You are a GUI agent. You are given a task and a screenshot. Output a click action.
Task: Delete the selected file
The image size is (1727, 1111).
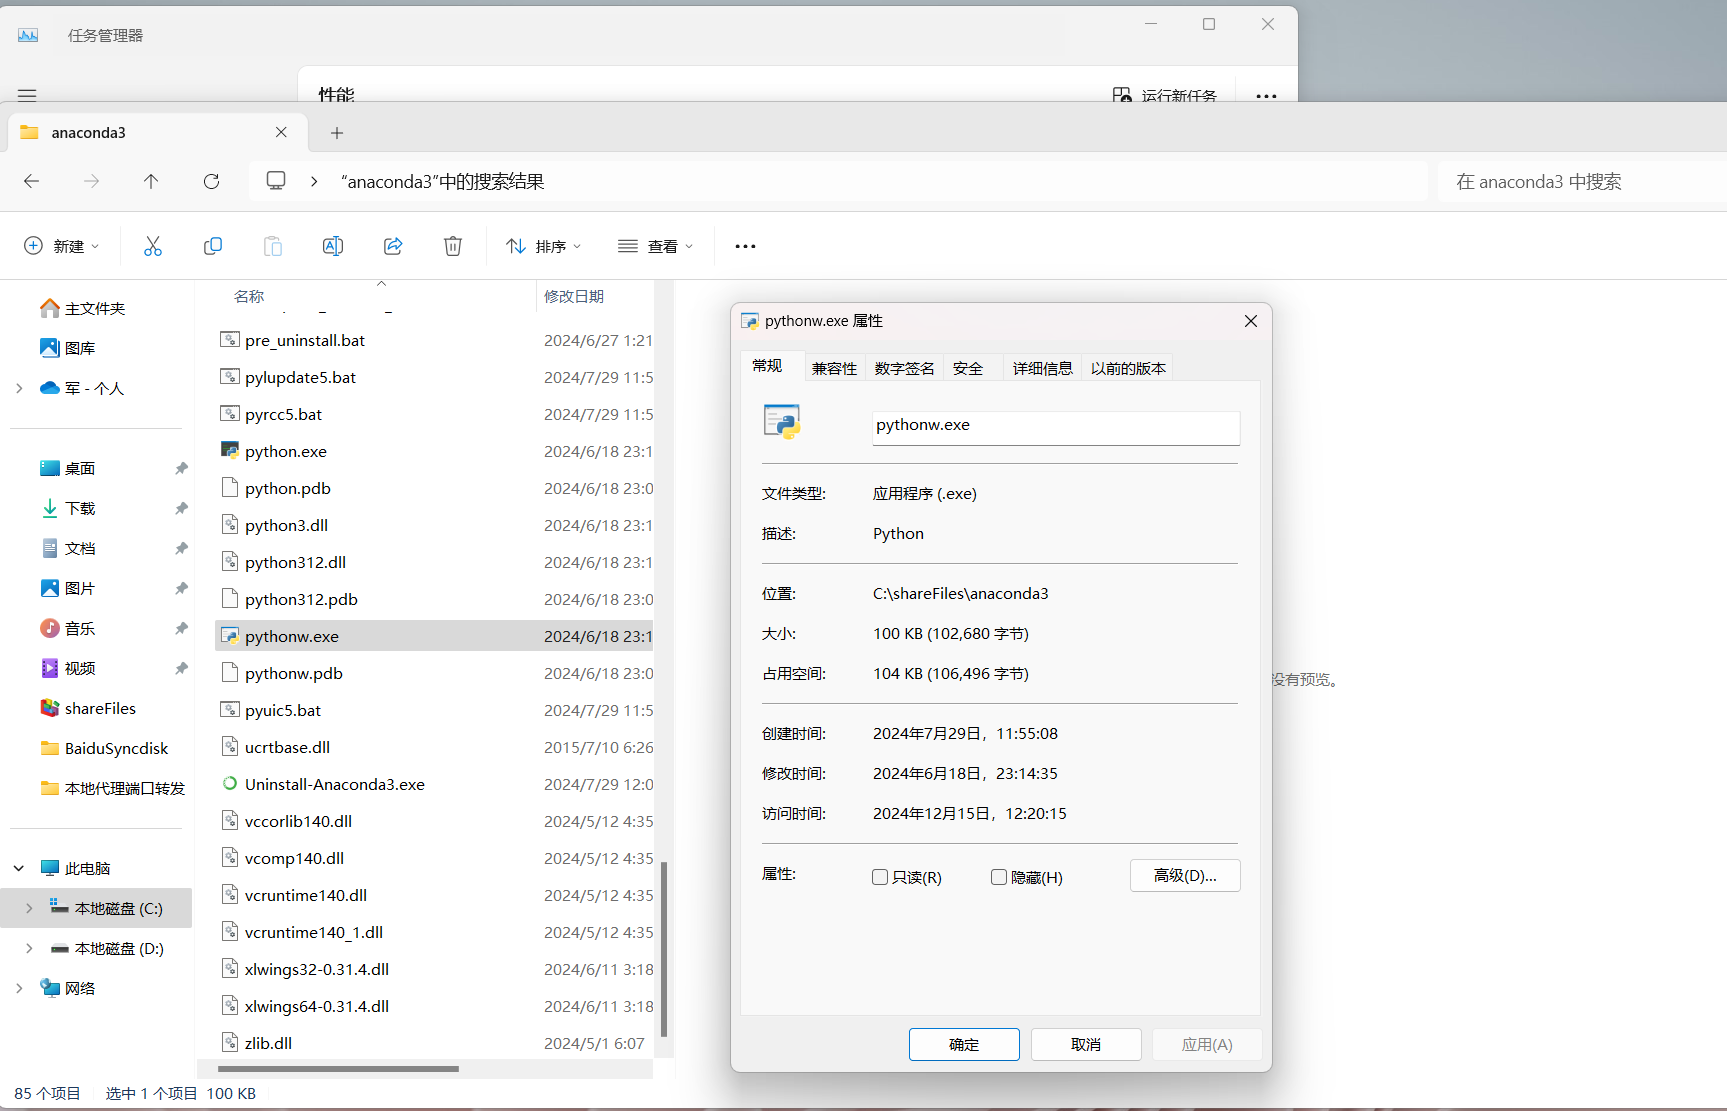pyautogui.click(x=452, y=245)
